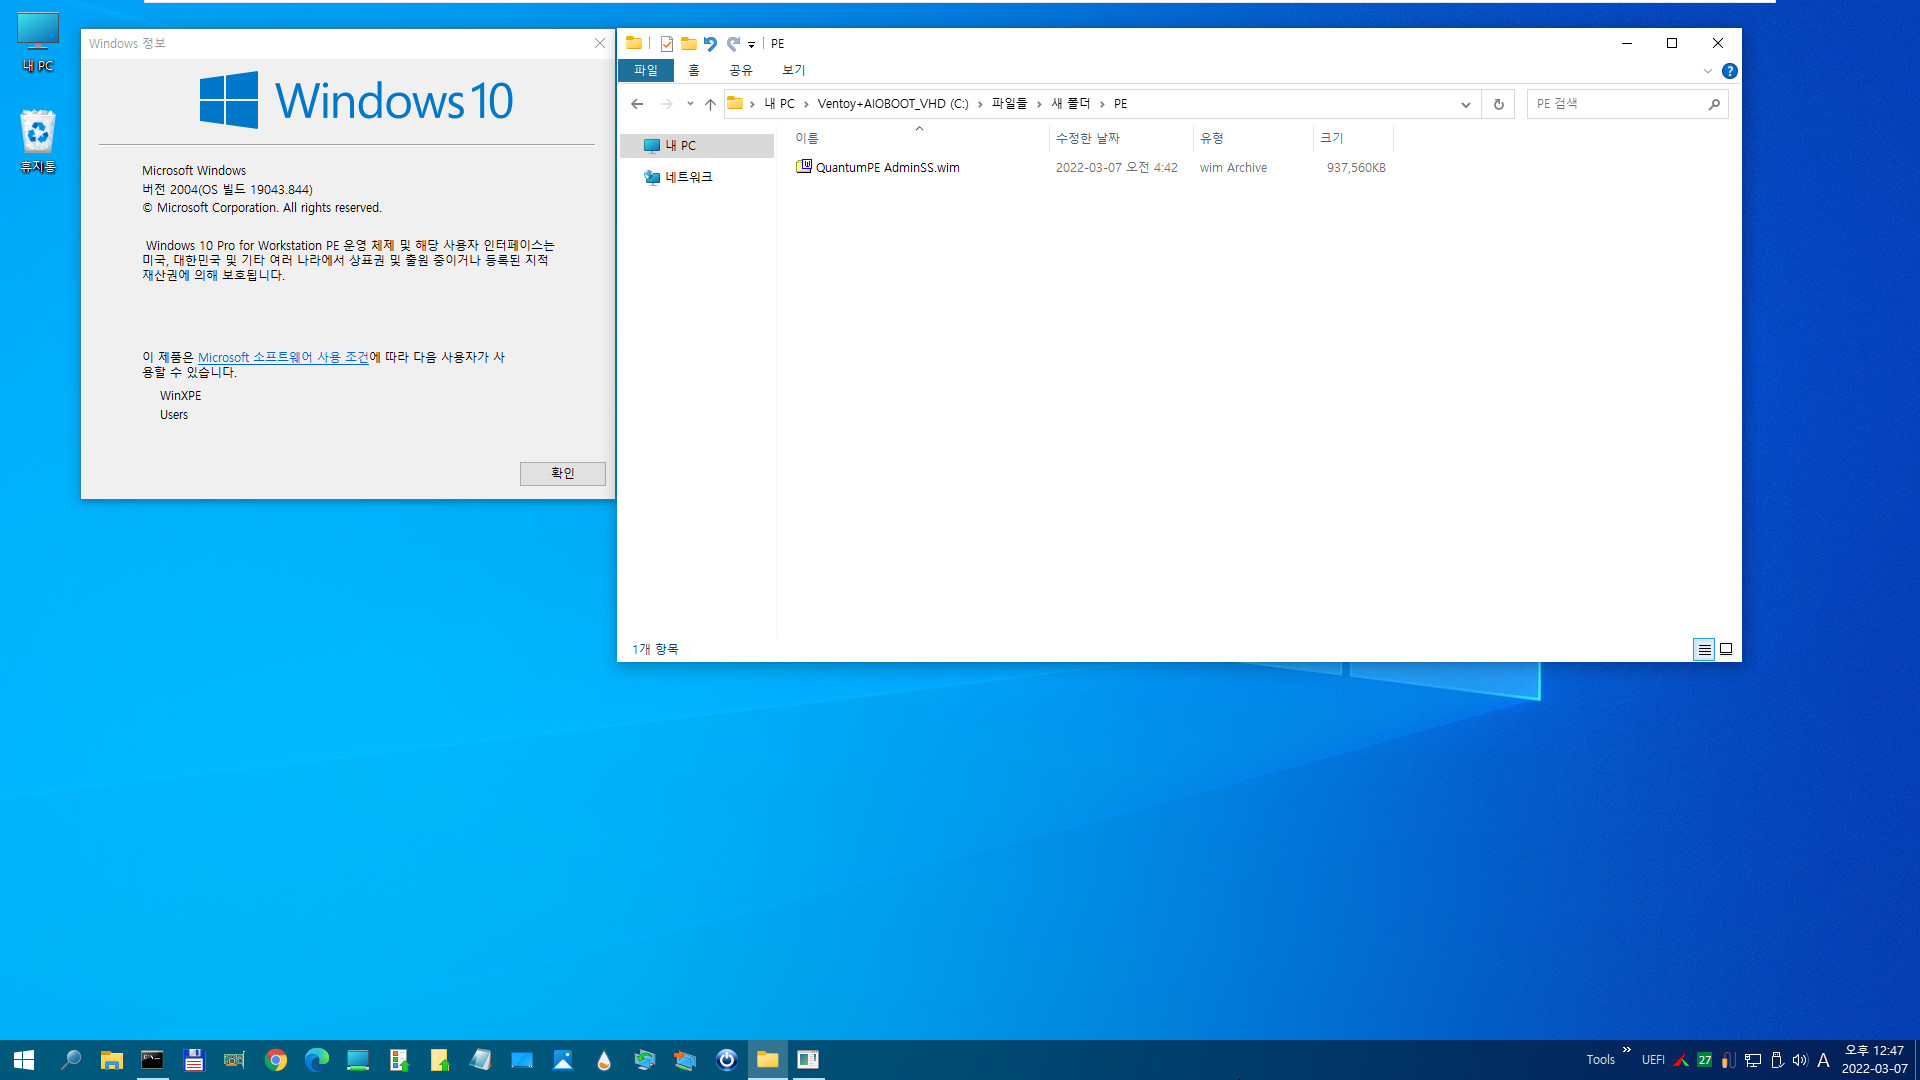Click Ventoy+AIOBOOT_VHD (C:) in the breadcrumb

click(x=892, y=104)
